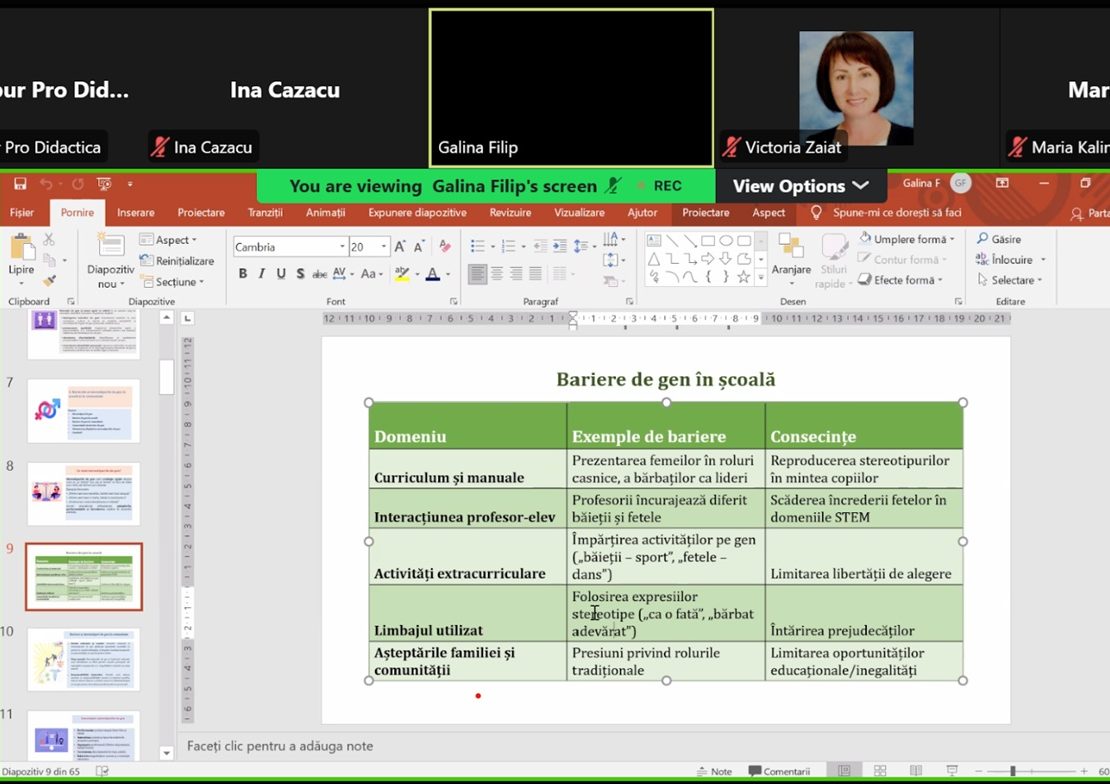
Task: Select the star shape in the shapes gallery
Action: pyautogui.click(x=743, y=277)
